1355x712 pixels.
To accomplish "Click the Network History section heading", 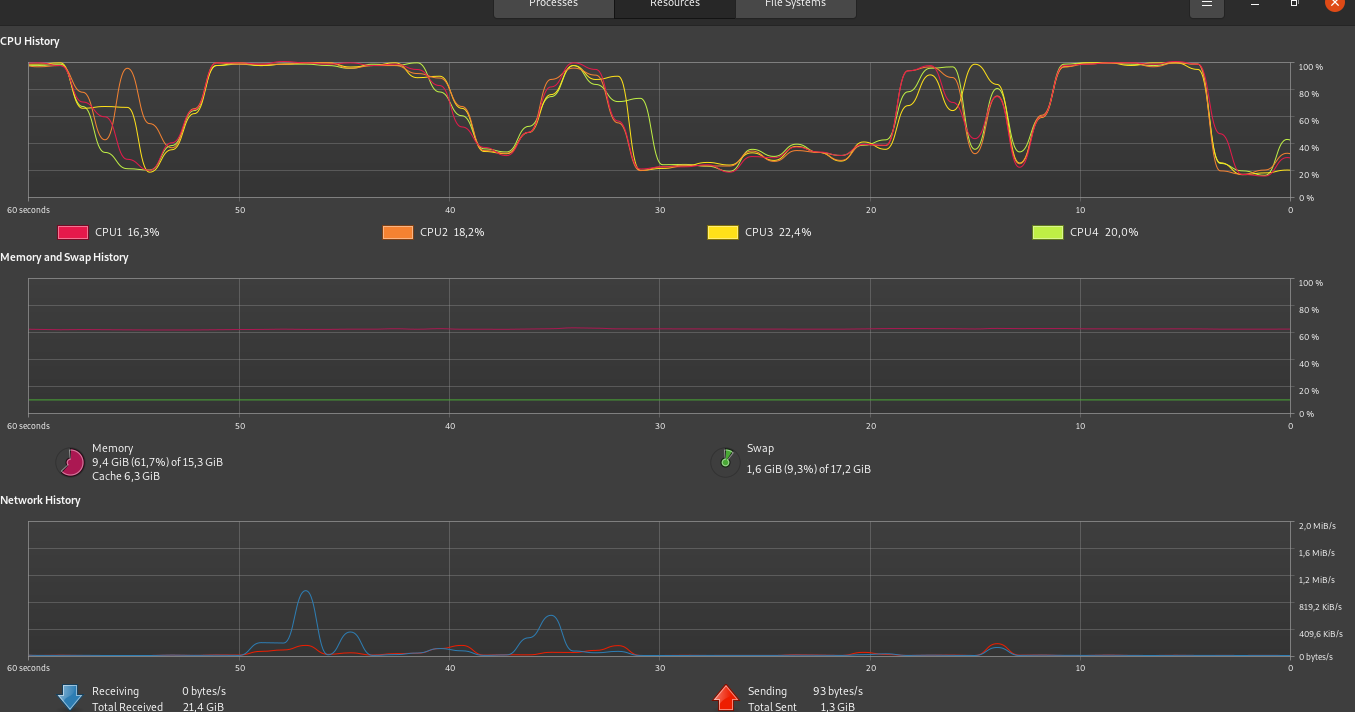I will [x=41, y=500].
